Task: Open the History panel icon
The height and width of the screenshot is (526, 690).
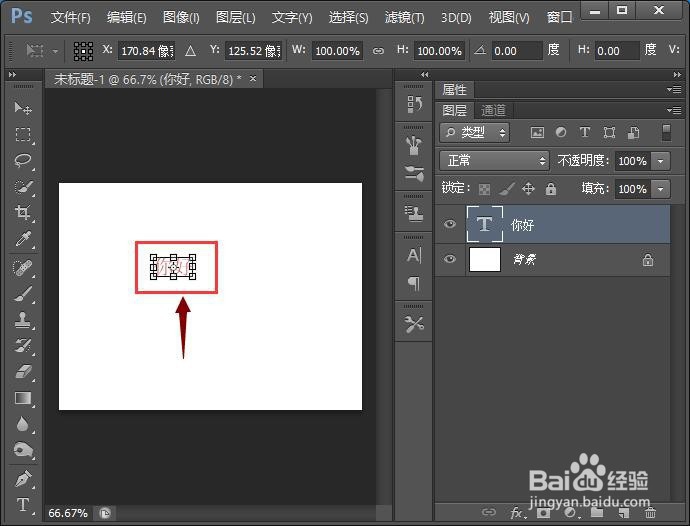Action: pos(414,105)
